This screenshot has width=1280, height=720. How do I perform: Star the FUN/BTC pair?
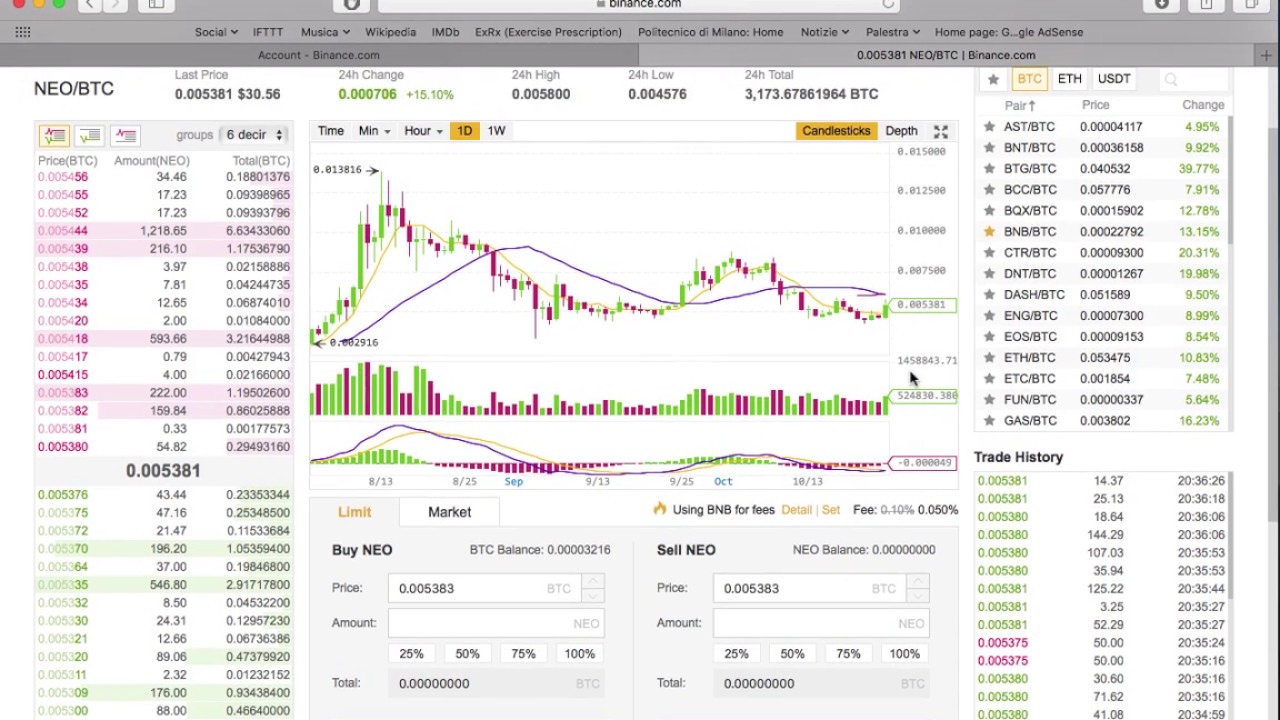pos(989,400)
